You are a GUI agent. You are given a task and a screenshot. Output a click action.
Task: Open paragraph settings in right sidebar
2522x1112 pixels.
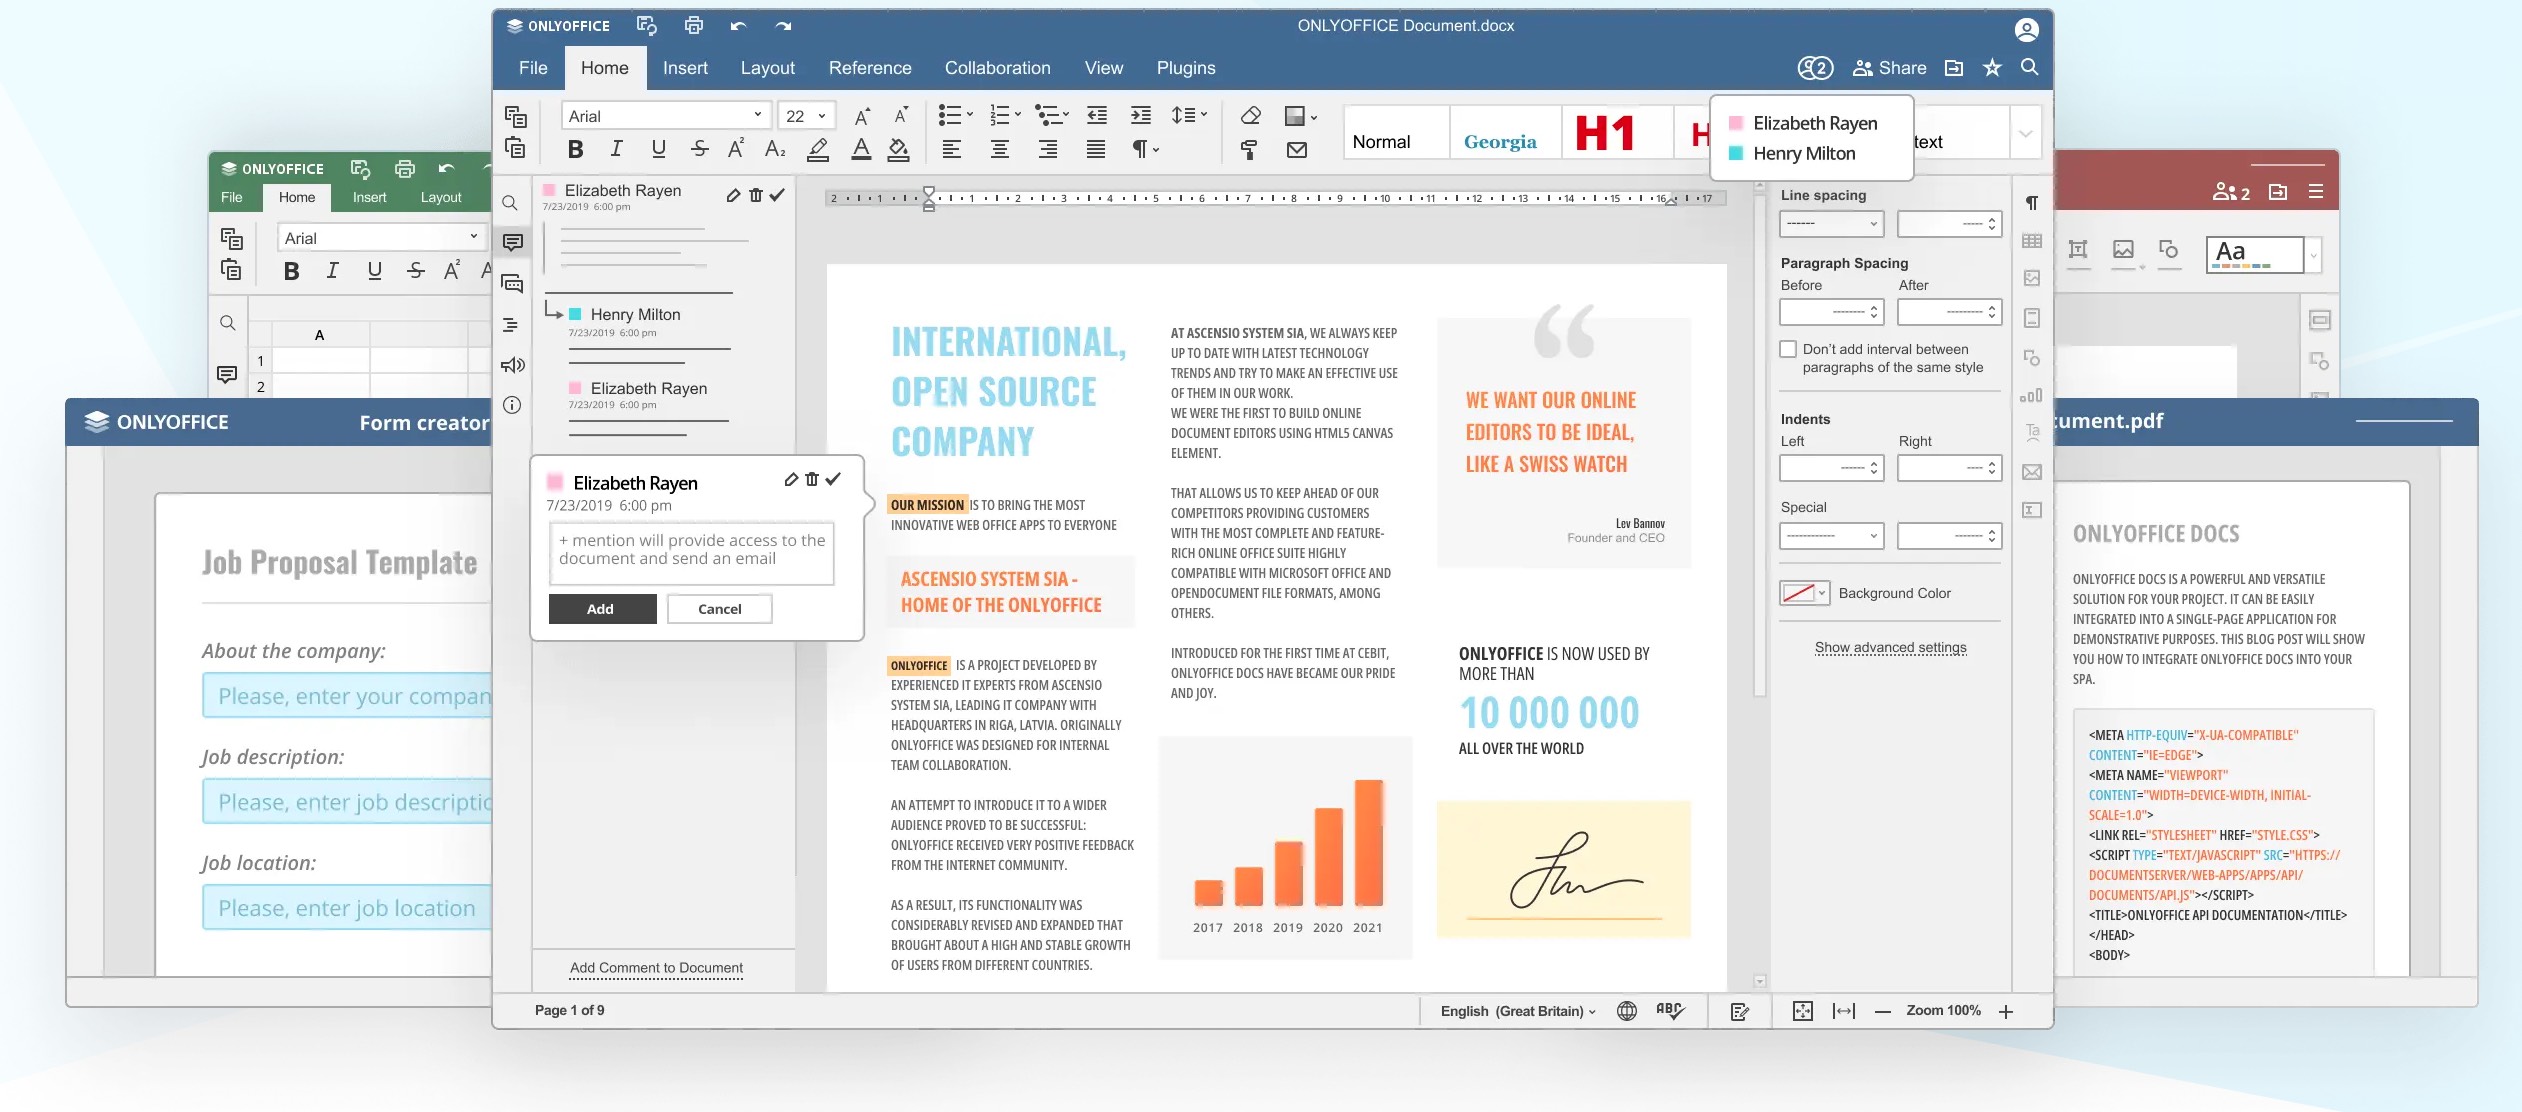coord(2032,203)
